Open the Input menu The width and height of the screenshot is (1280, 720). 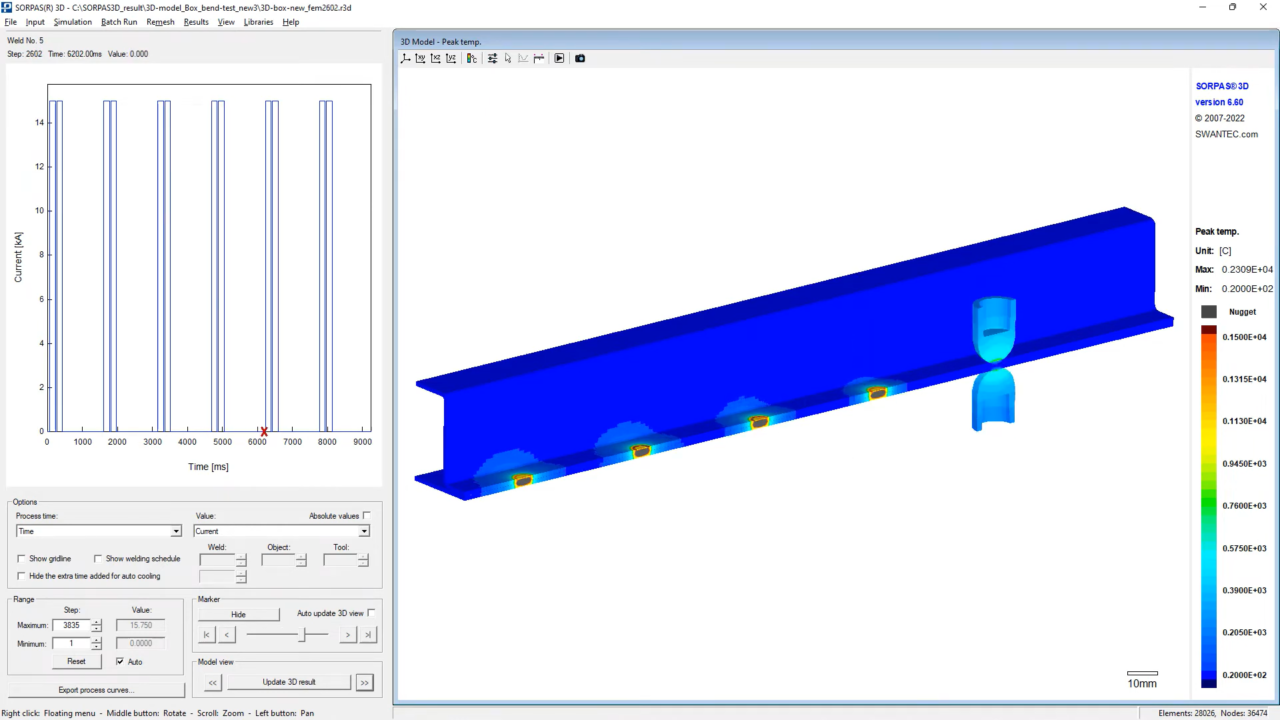click(35, 22)
